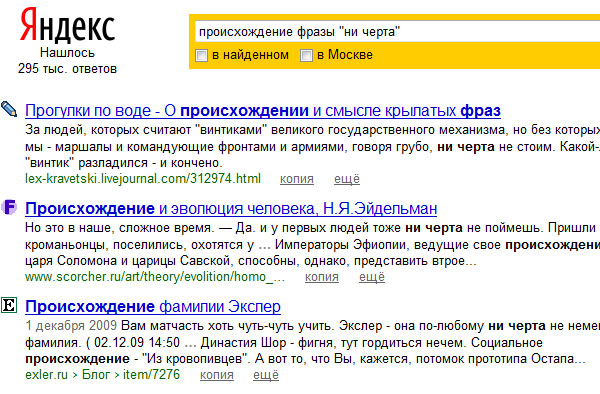Open 'копия' for the scorcher.ru result
Image resolution: width=600 pixels, height=394 pixels.
tap(321, 277)
